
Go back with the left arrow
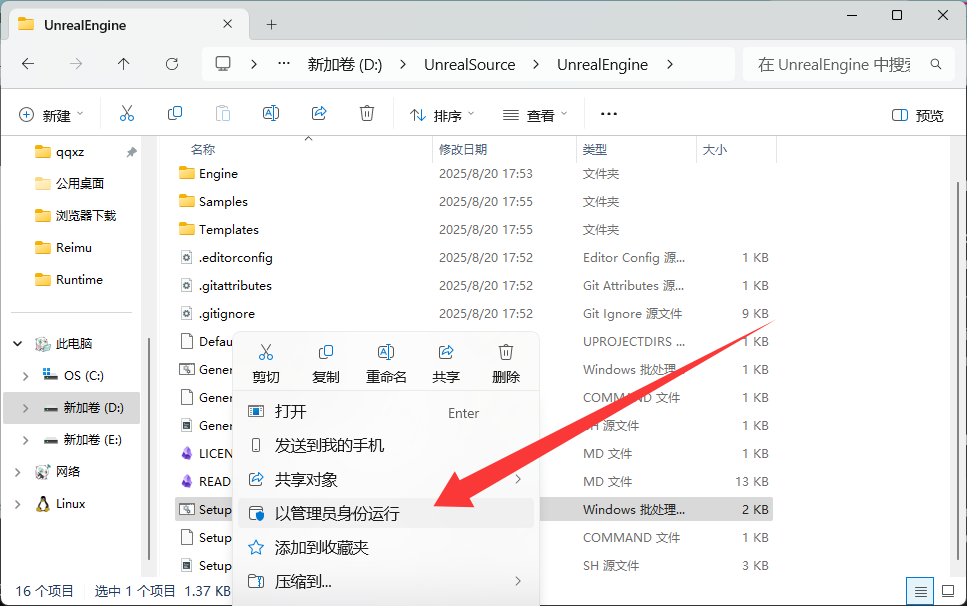28,64
